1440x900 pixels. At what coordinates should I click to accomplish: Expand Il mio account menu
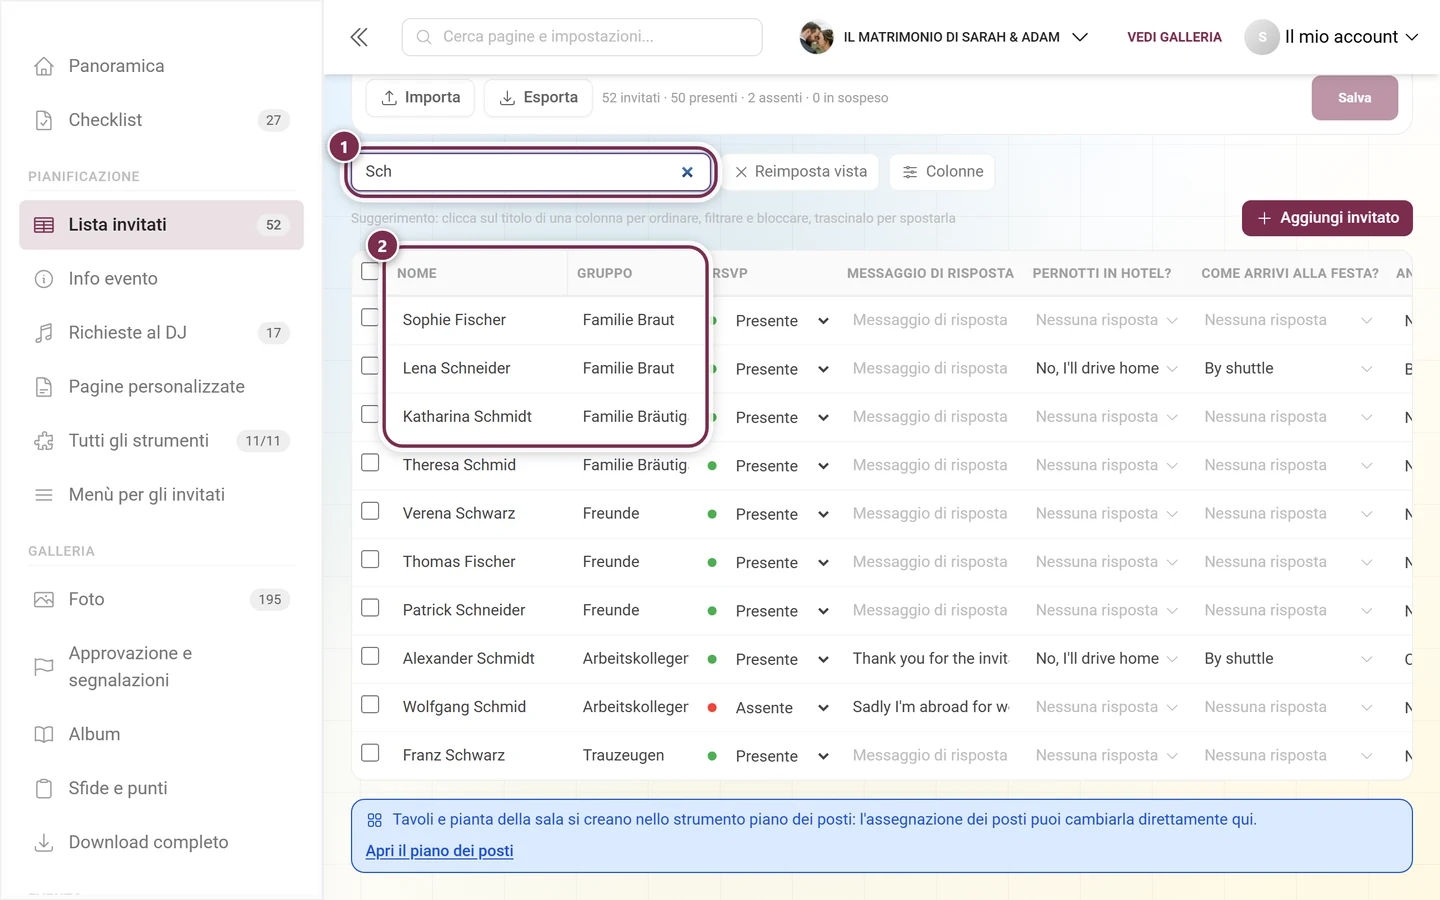[1332, 37]
